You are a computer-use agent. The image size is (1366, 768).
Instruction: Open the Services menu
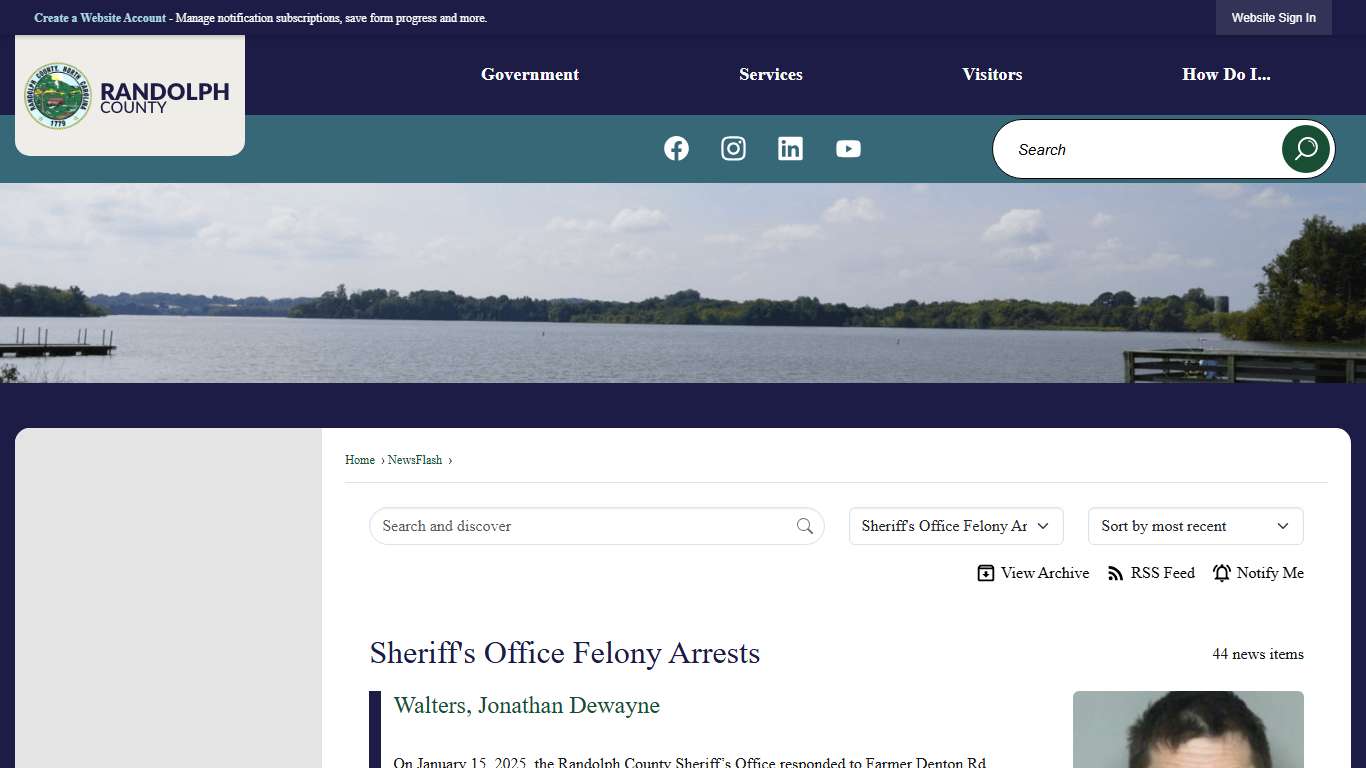coord(770,75)
